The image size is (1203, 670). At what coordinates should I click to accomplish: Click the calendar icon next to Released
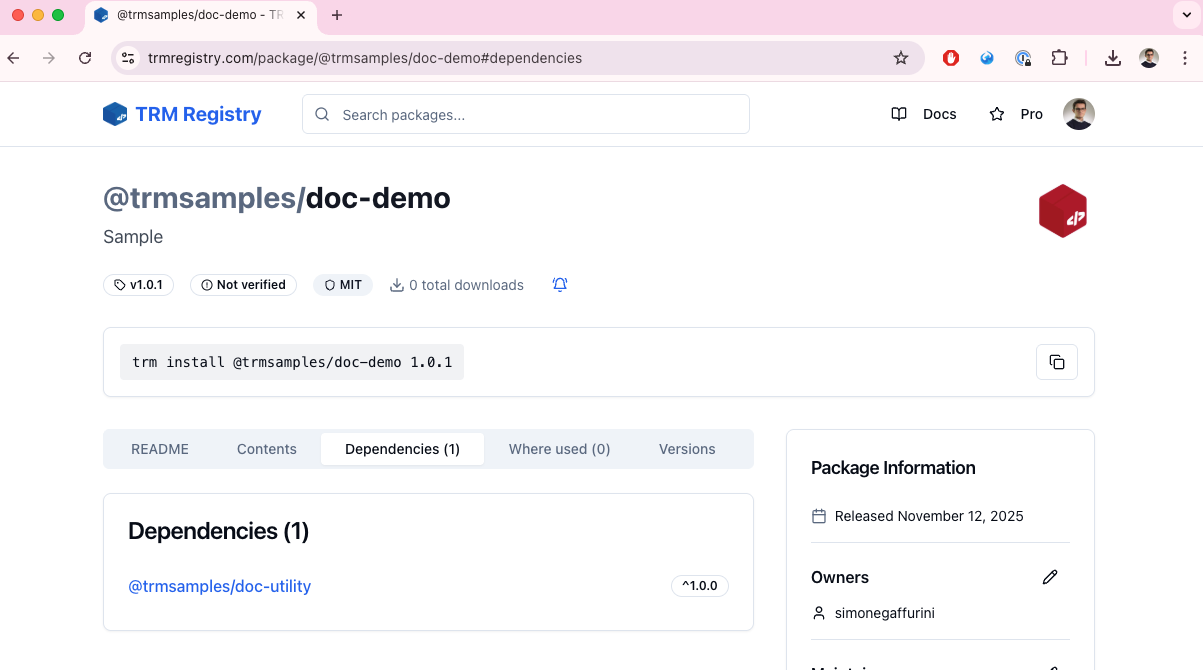pyautogui.click(x=819, y=516)
